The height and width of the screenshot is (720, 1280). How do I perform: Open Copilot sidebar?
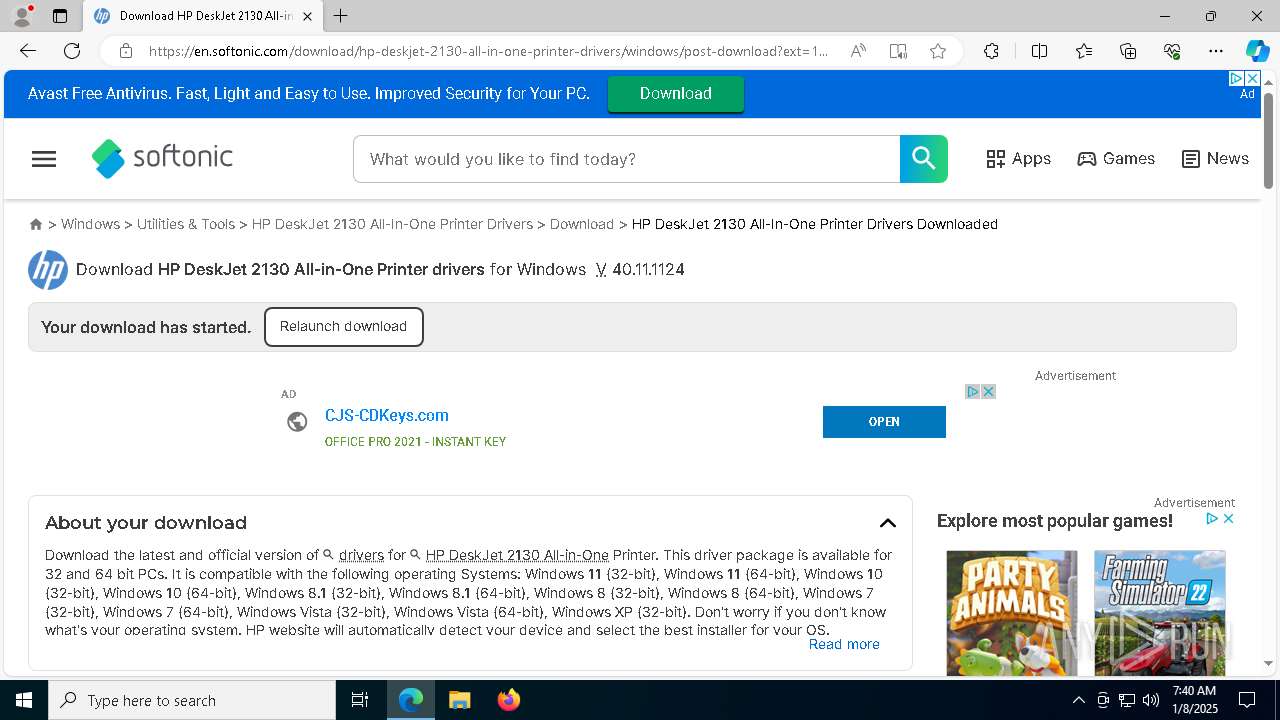point(1257,51)
